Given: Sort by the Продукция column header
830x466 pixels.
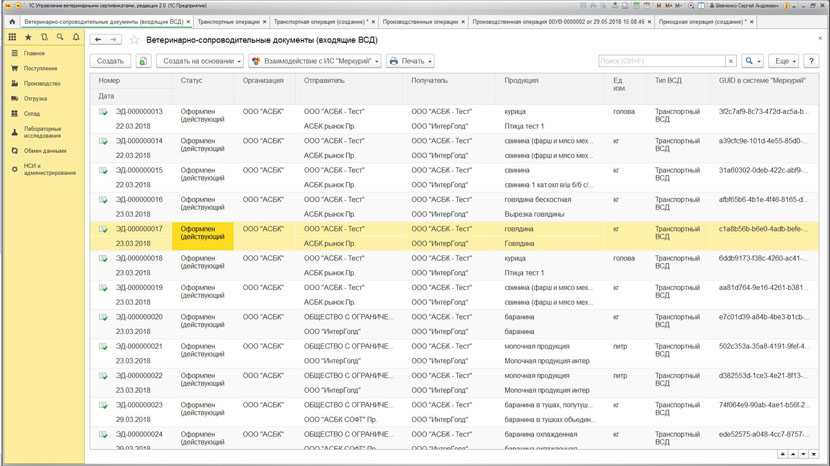Looking at the screenshot, I should point(521,80).
